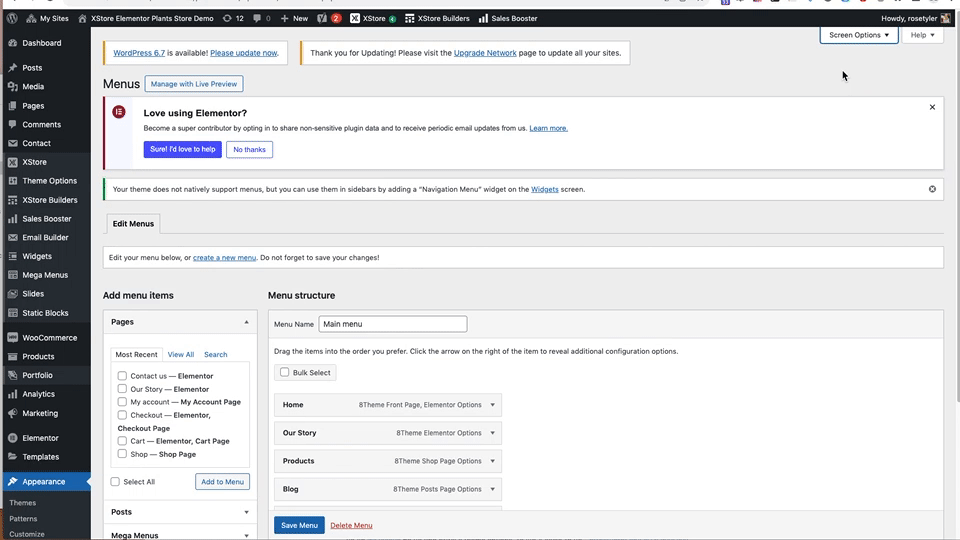Image resolution: width=960 pixels, height=540 pixels.
Task: Check the Our Story — Elementor page
Action: pyautogui.click(x=122, y=389)
